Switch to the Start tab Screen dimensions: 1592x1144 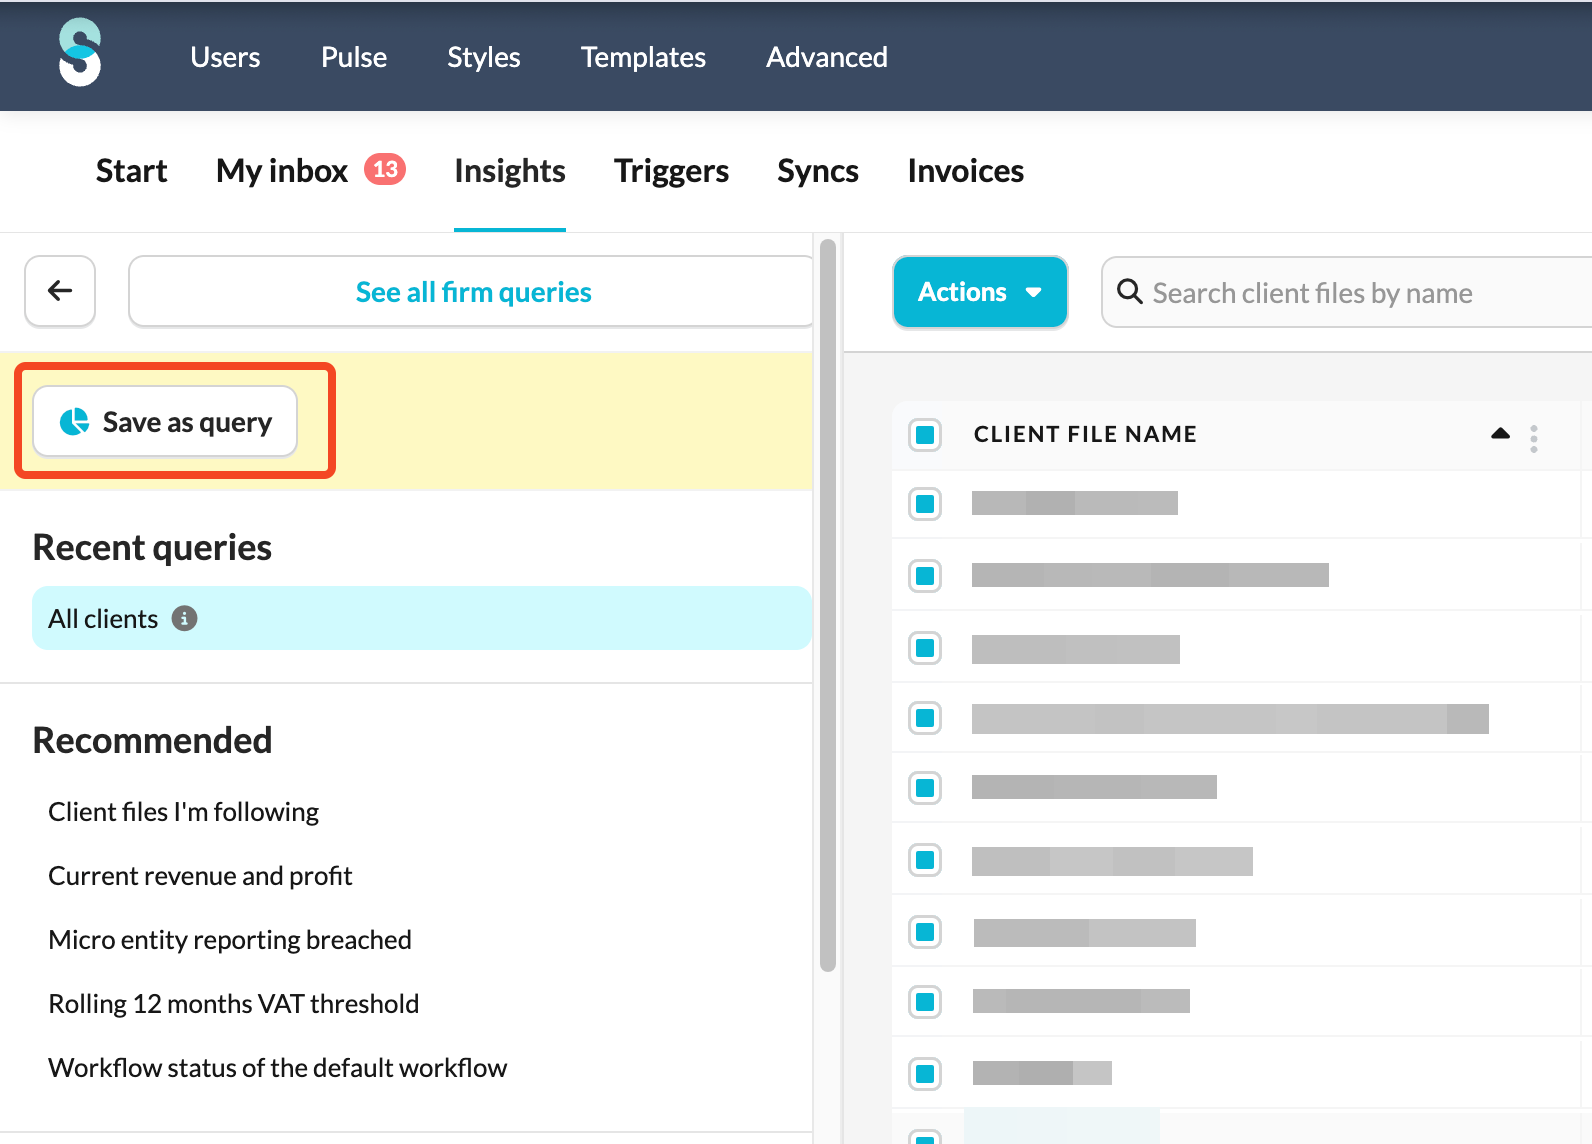tap(132, 171)
